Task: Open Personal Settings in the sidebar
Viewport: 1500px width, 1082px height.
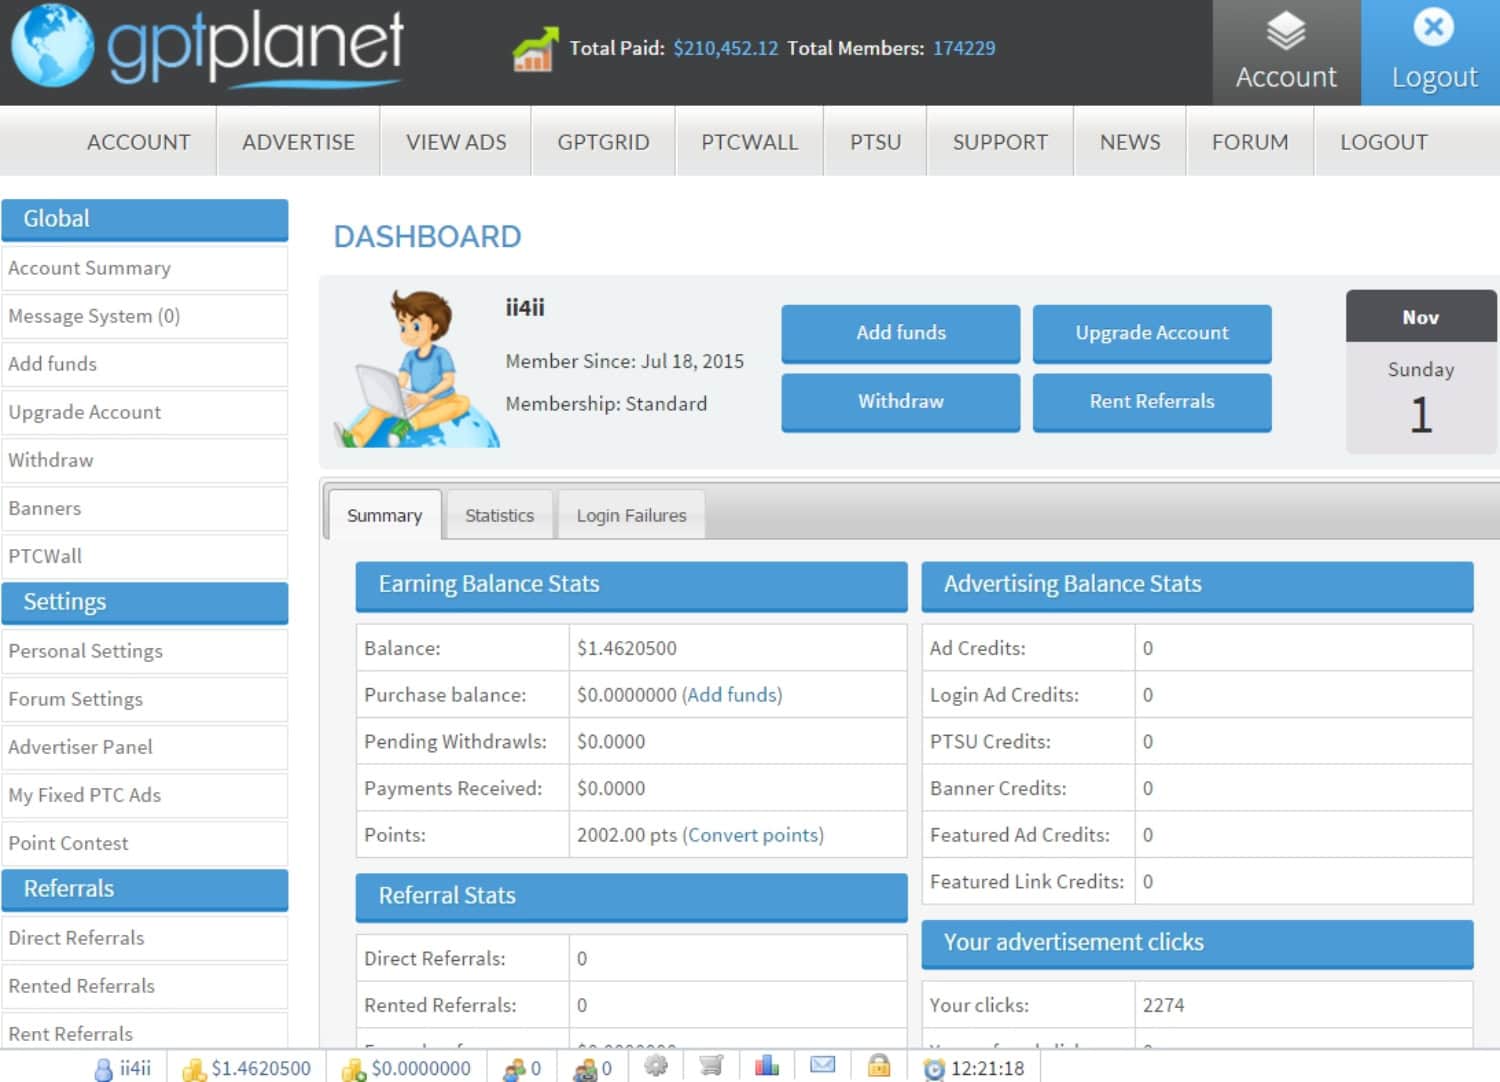Action: pos(86,651)
